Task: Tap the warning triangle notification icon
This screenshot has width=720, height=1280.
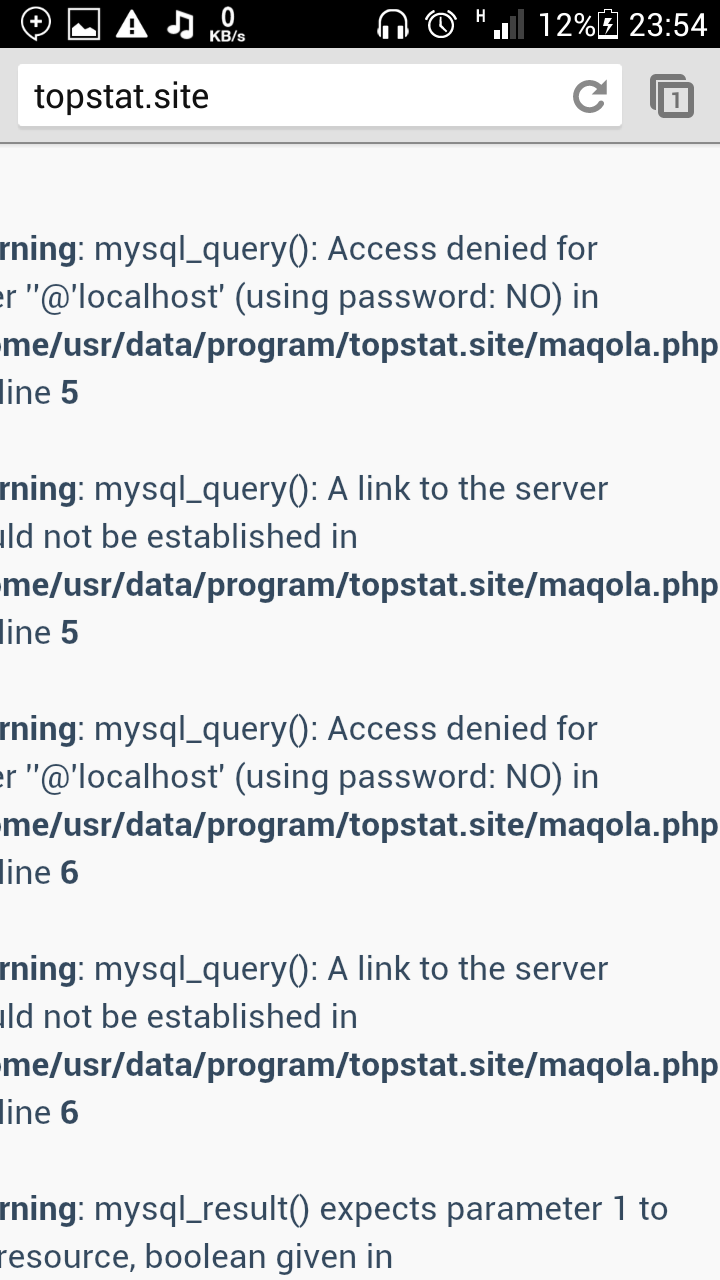Action: (132, 24)
